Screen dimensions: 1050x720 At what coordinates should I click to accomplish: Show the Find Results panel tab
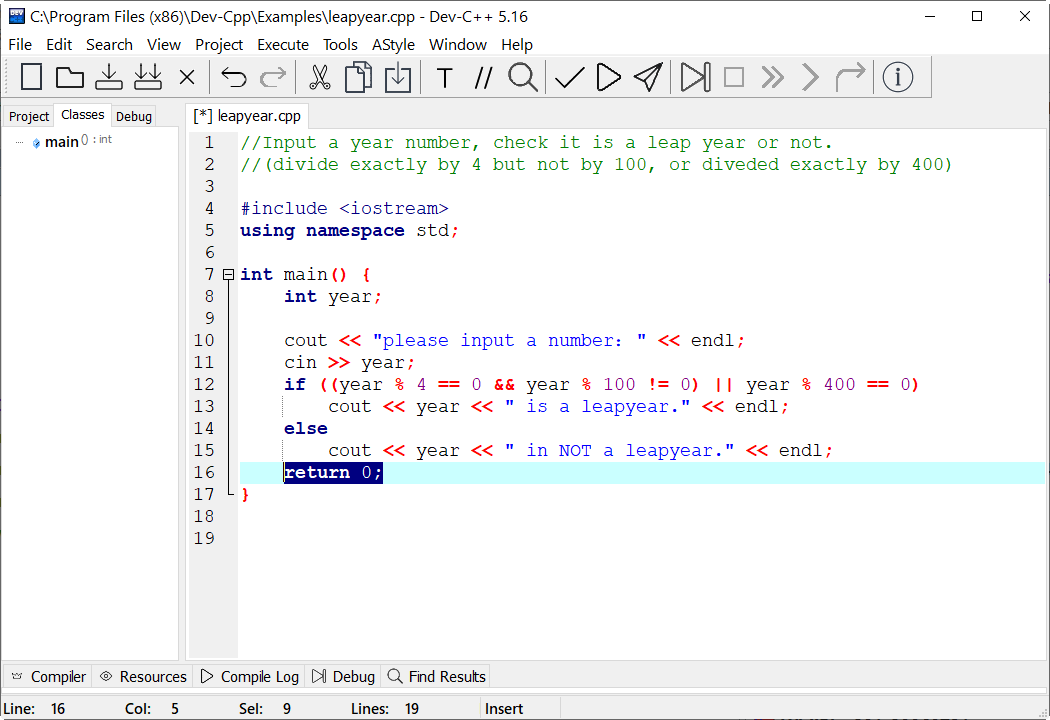coord(437,677)
